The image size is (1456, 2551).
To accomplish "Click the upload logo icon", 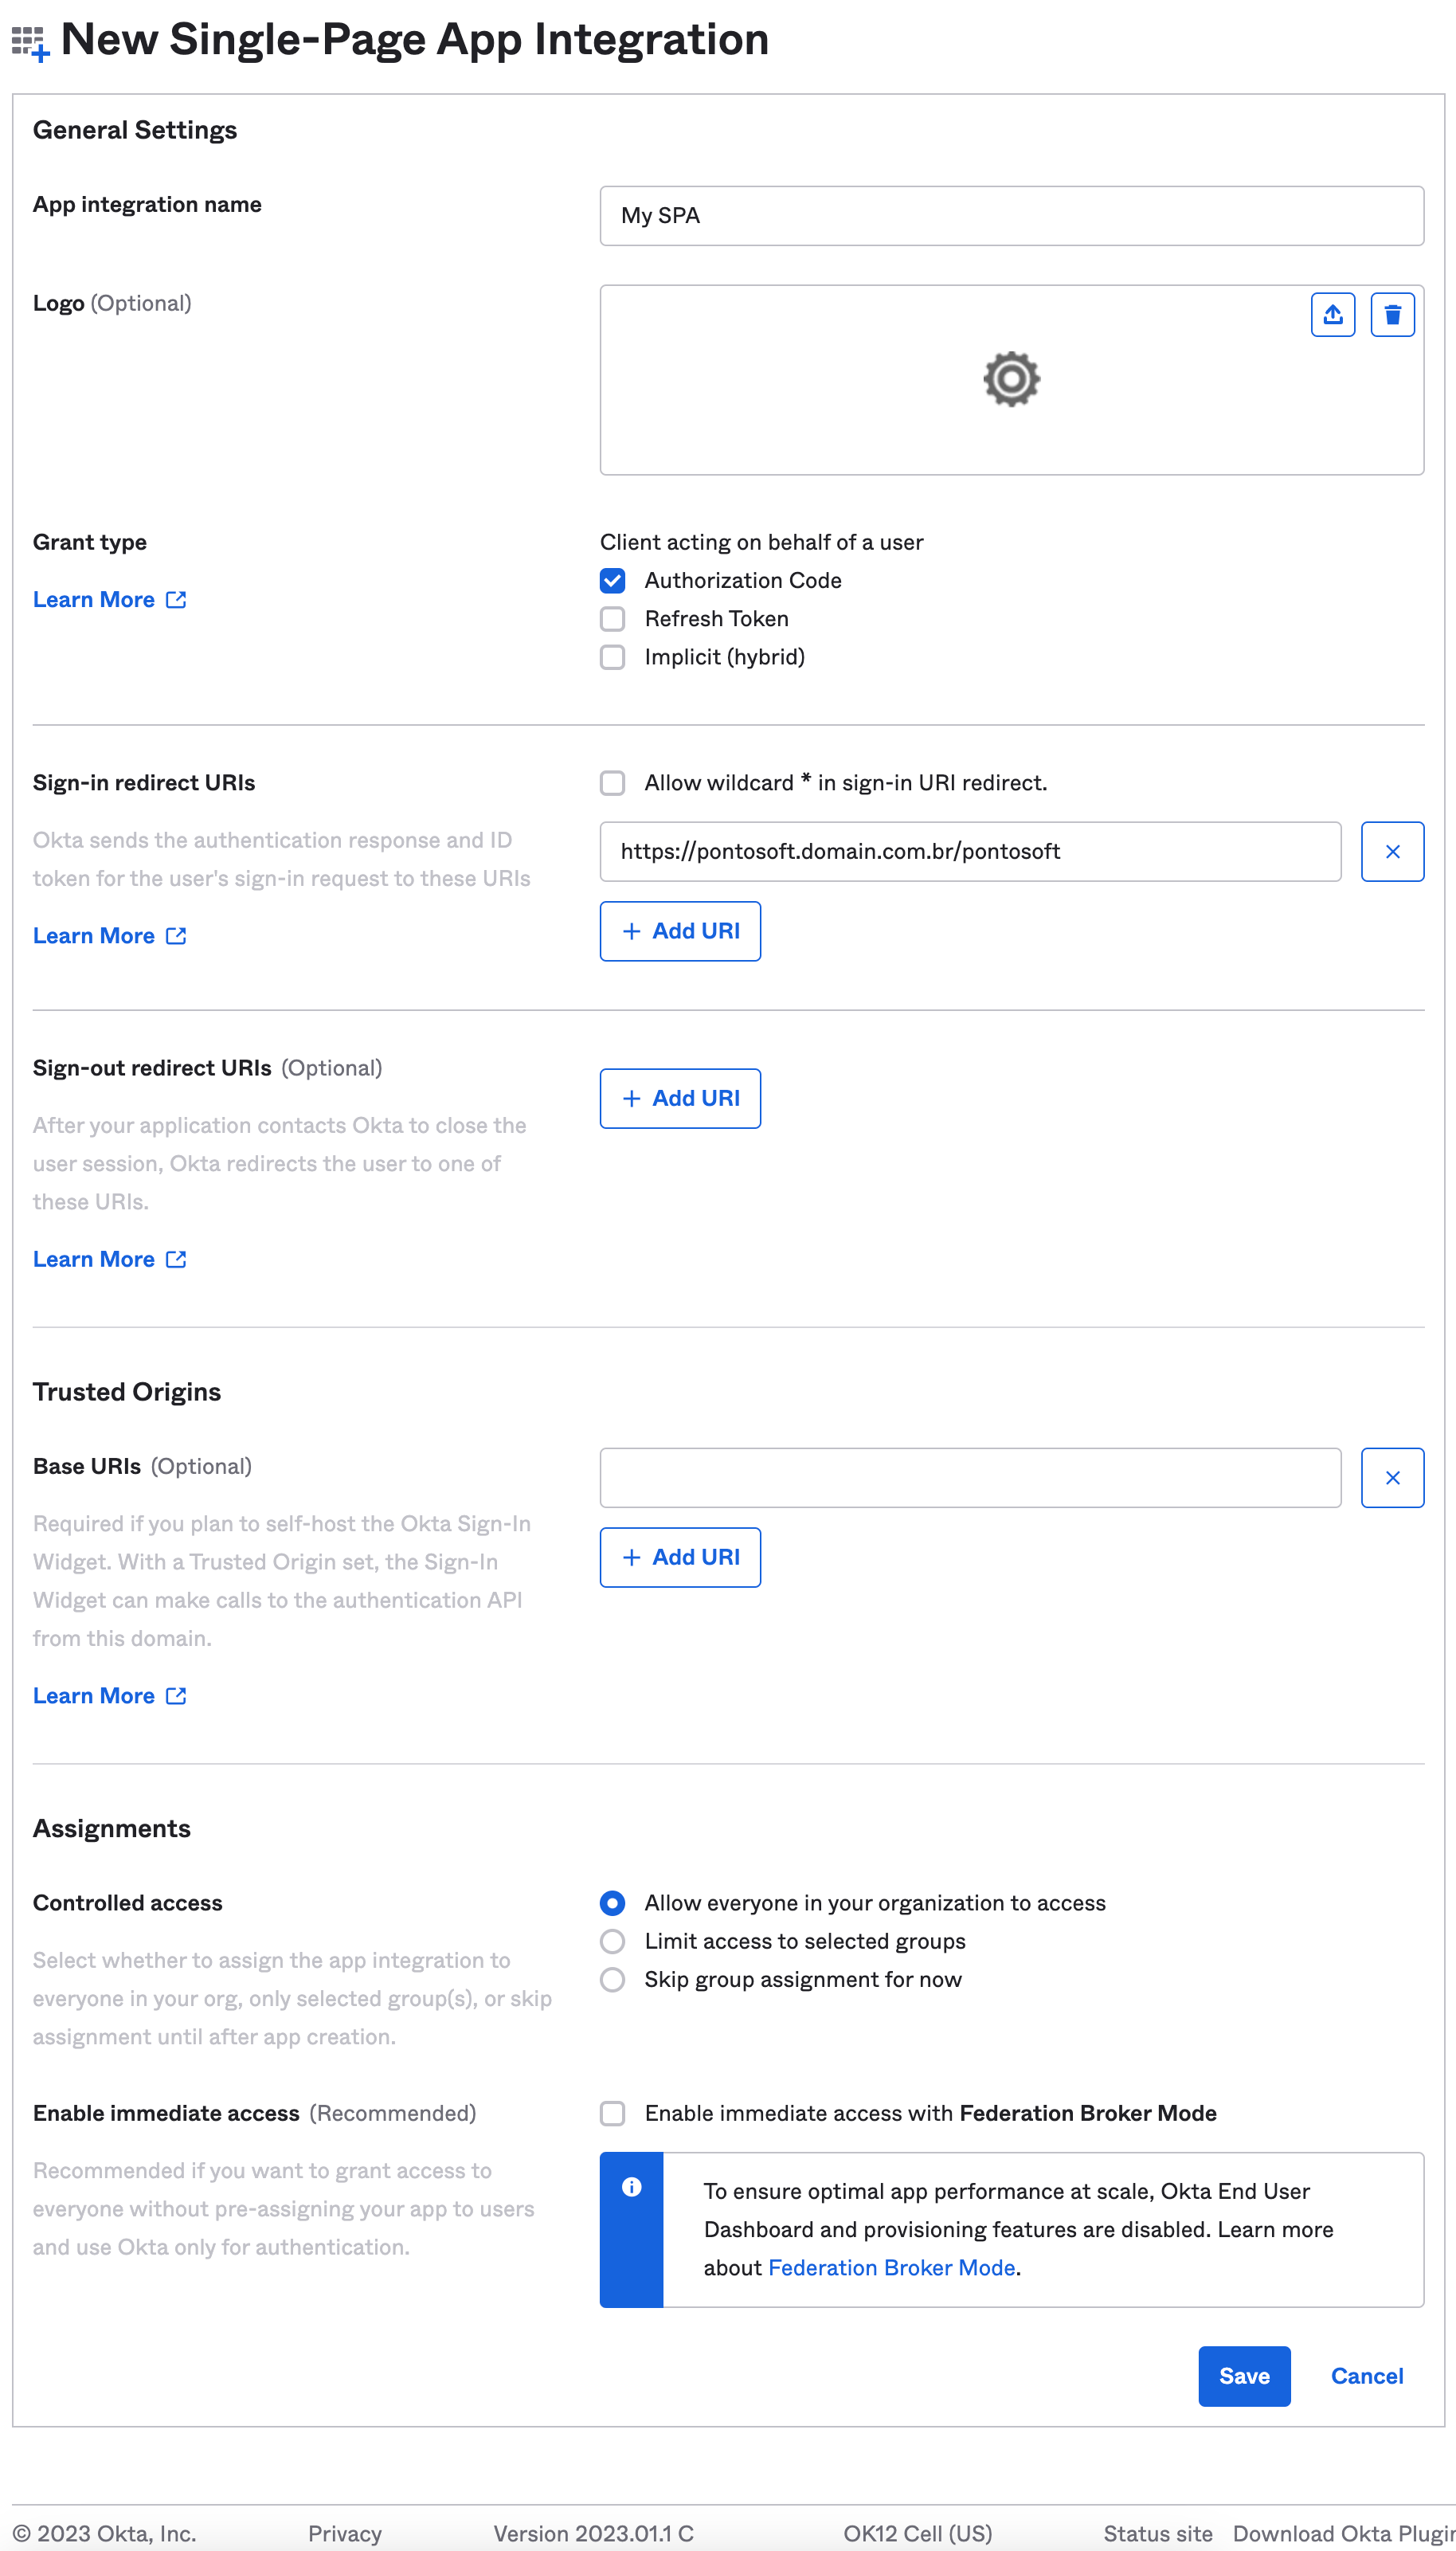I will (1332, 315).
